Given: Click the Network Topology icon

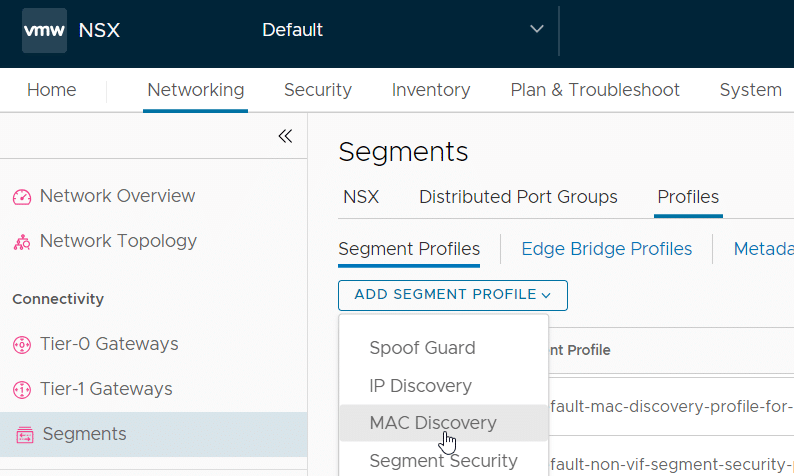Looking at the screenshot, I should pos(22,242).
